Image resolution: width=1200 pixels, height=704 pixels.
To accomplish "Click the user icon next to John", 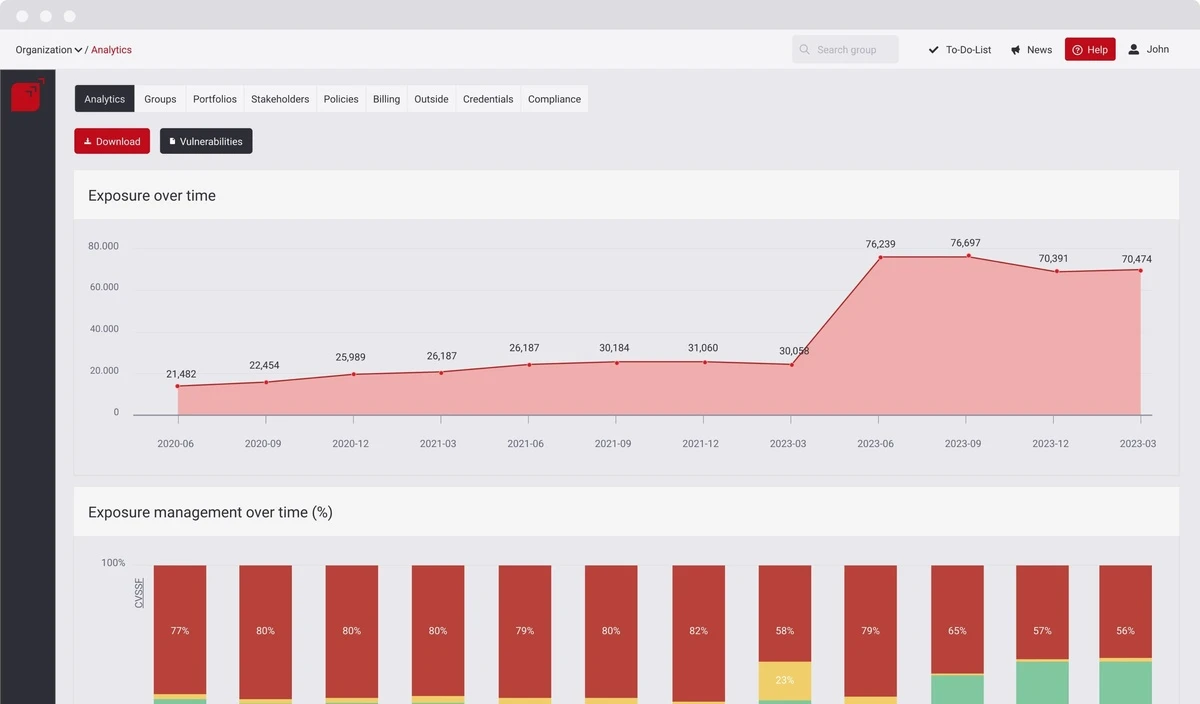I will pyautogui.click(x=1133, y=49).
